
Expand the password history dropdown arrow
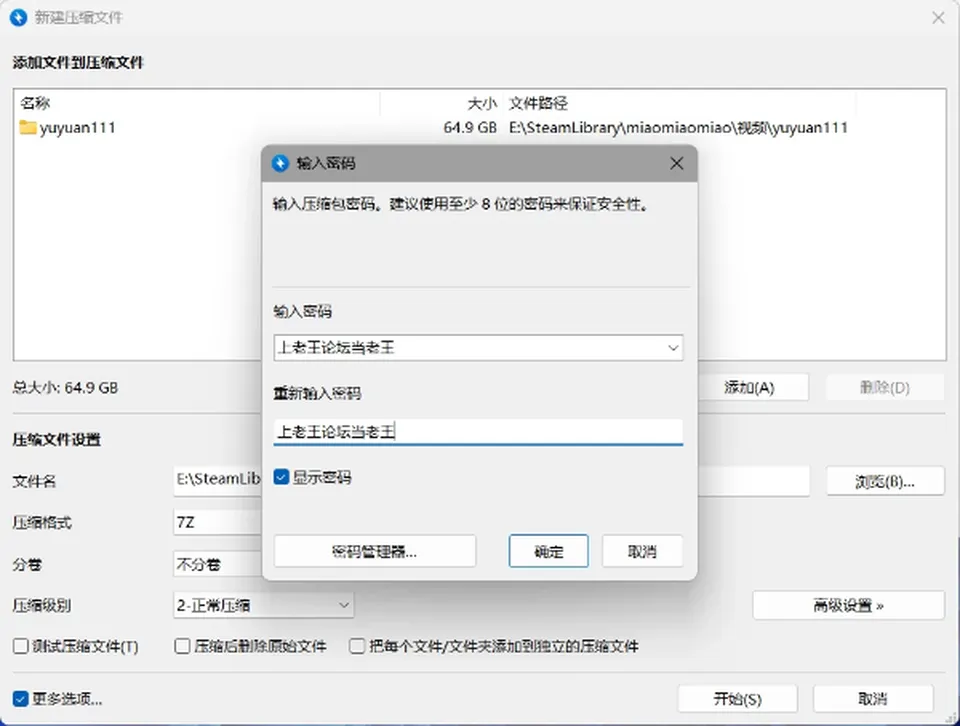(x=673, y=348)
